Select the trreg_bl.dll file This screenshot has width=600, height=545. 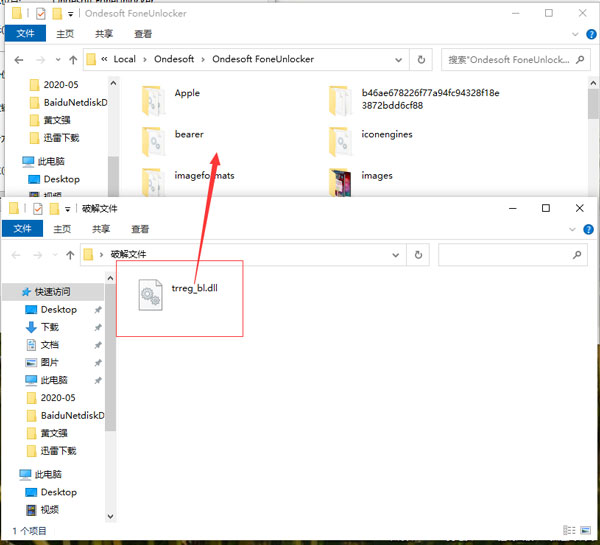pos(178,295)
